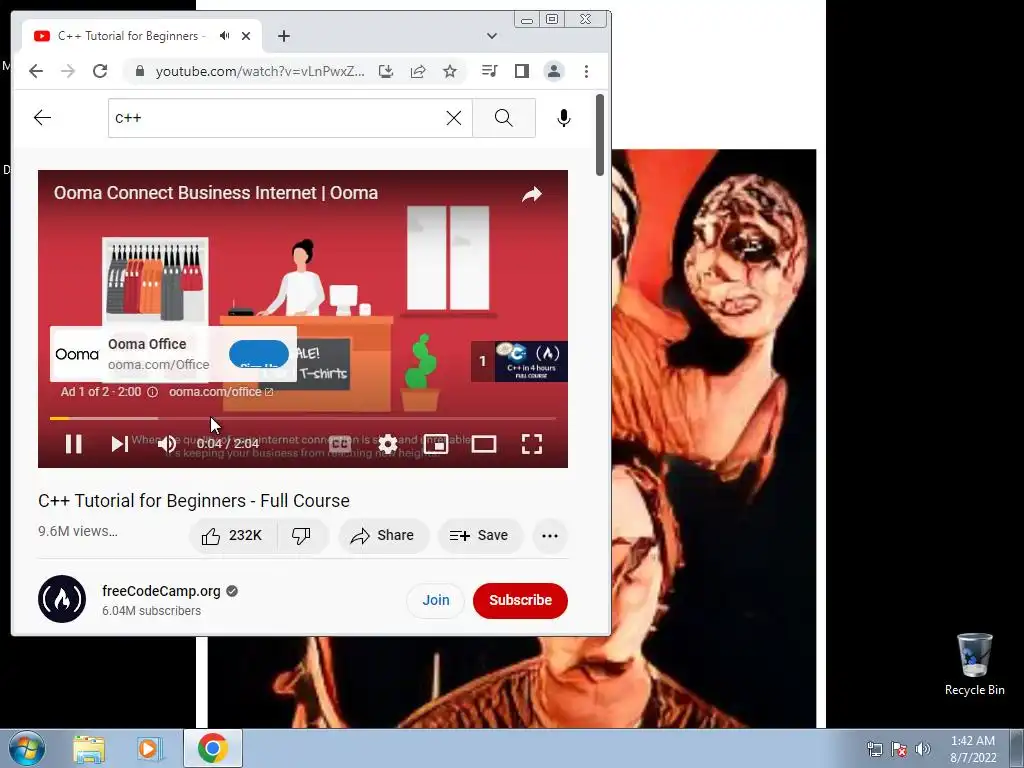Install the YouTube app from address bar
1024x768 pixels.
[386, 71]
